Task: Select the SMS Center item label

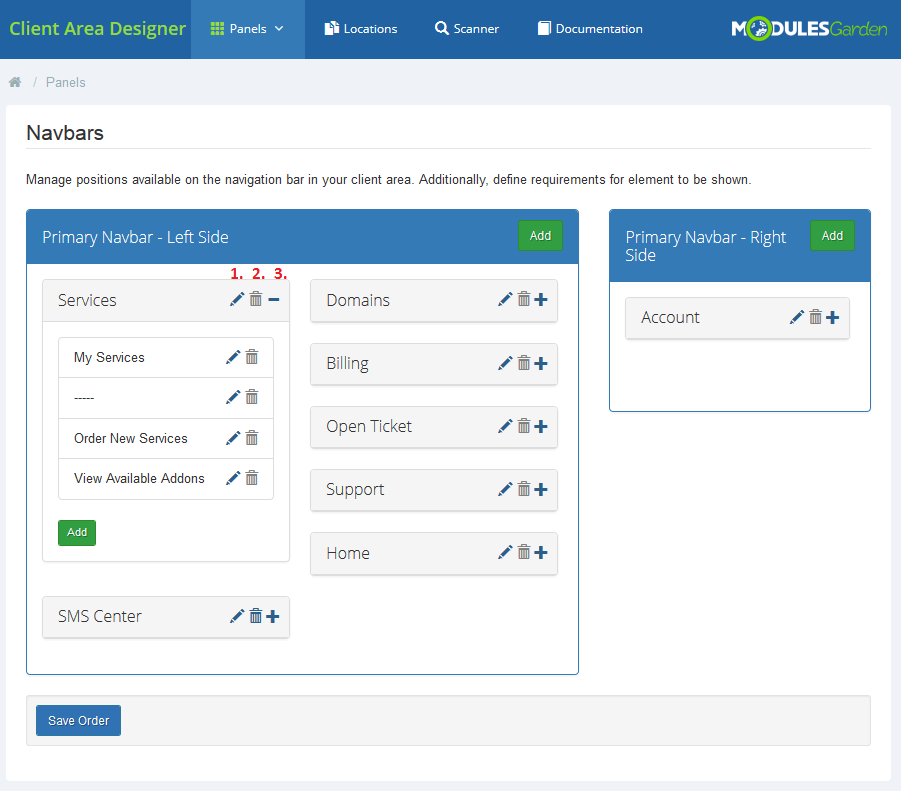Action: (x=100, y=616)
